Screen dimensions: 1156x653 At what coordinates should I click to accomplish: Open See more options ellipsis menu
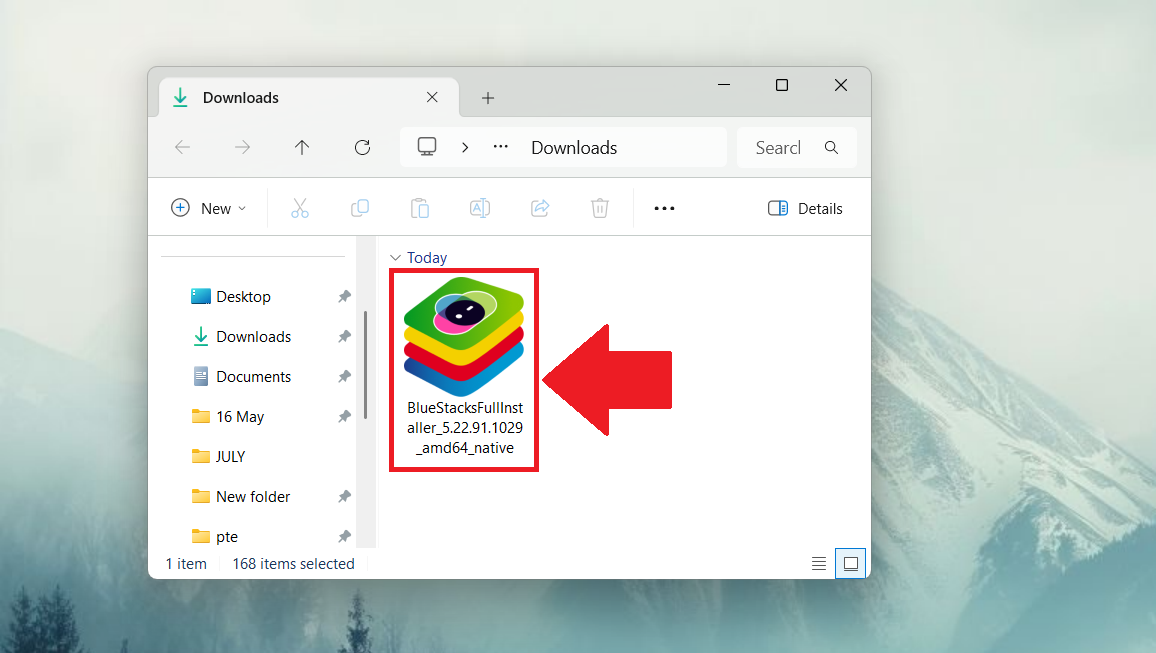point(664,208)
